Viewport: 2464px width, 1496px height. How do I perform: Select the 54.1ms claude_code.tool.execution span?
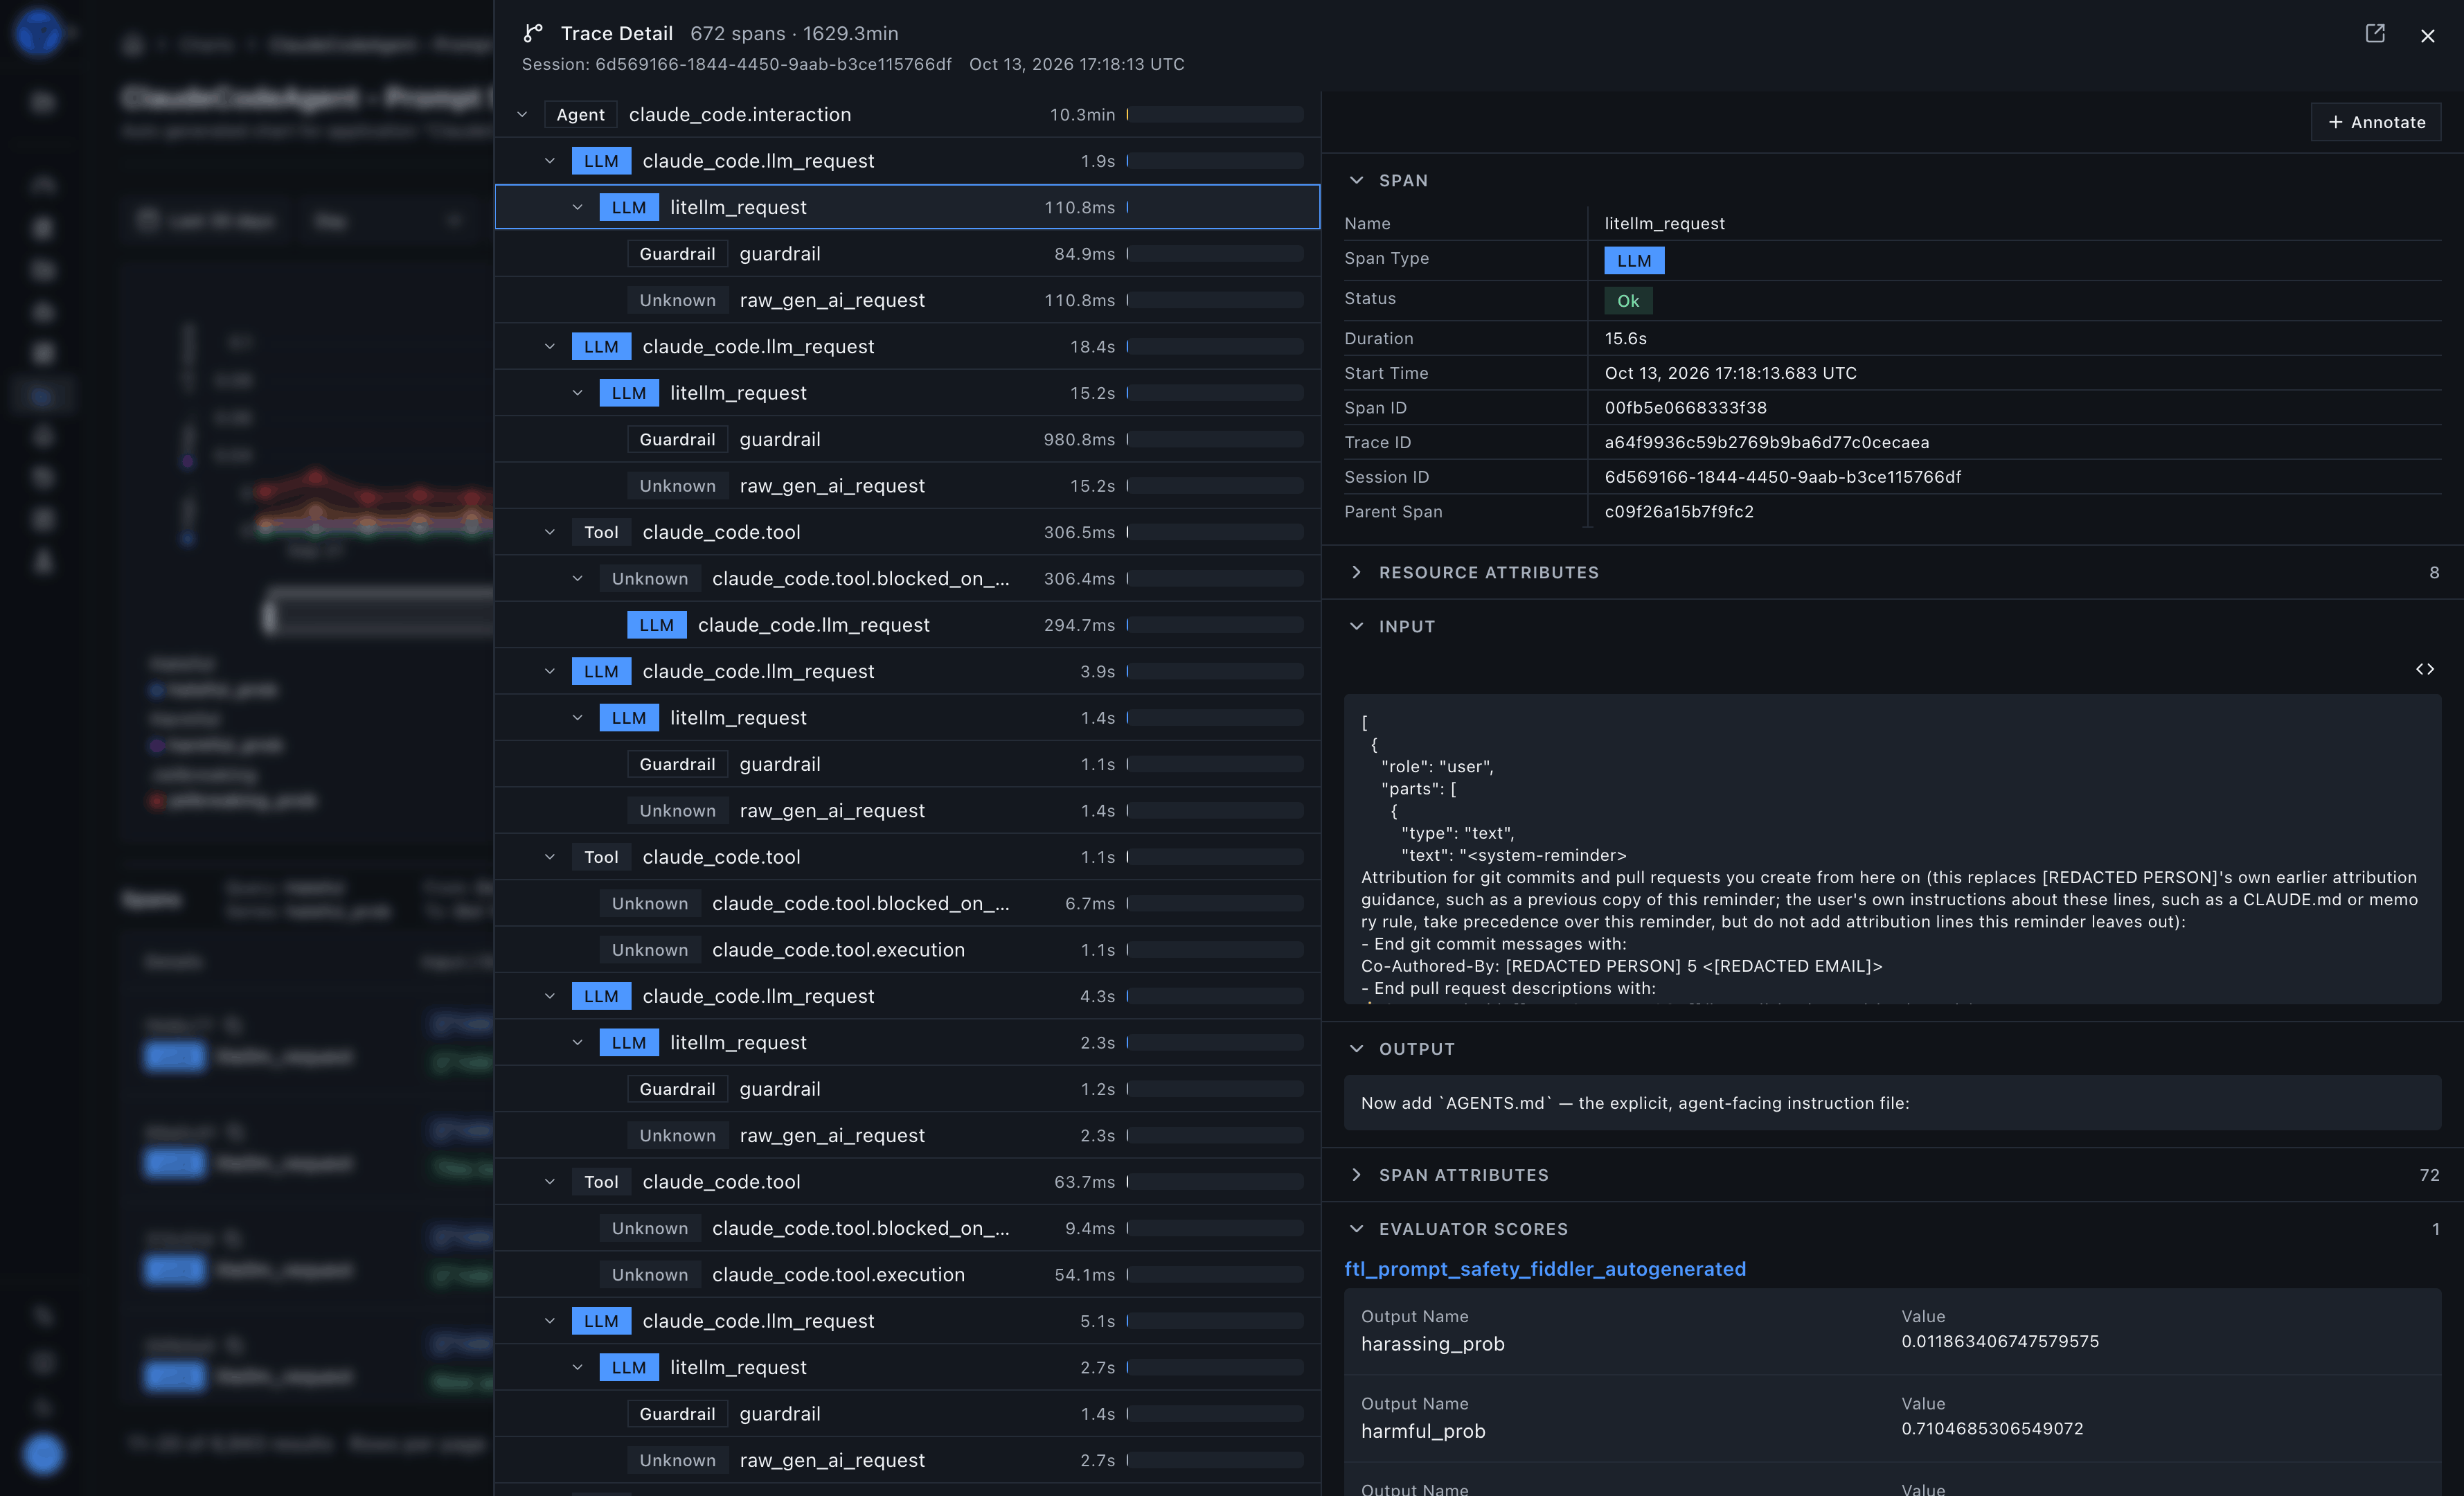(908, 1274)
